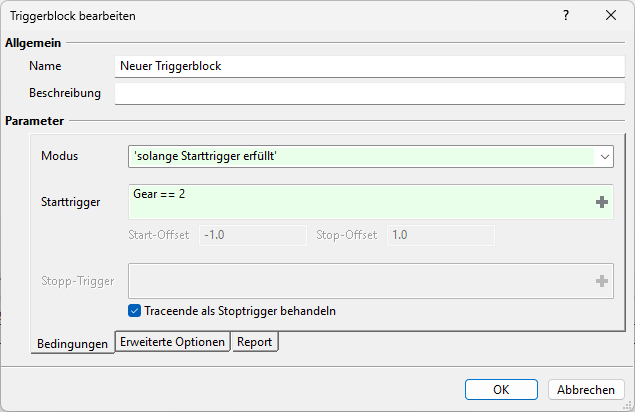Click the Abbrechen button

(586, 389)
